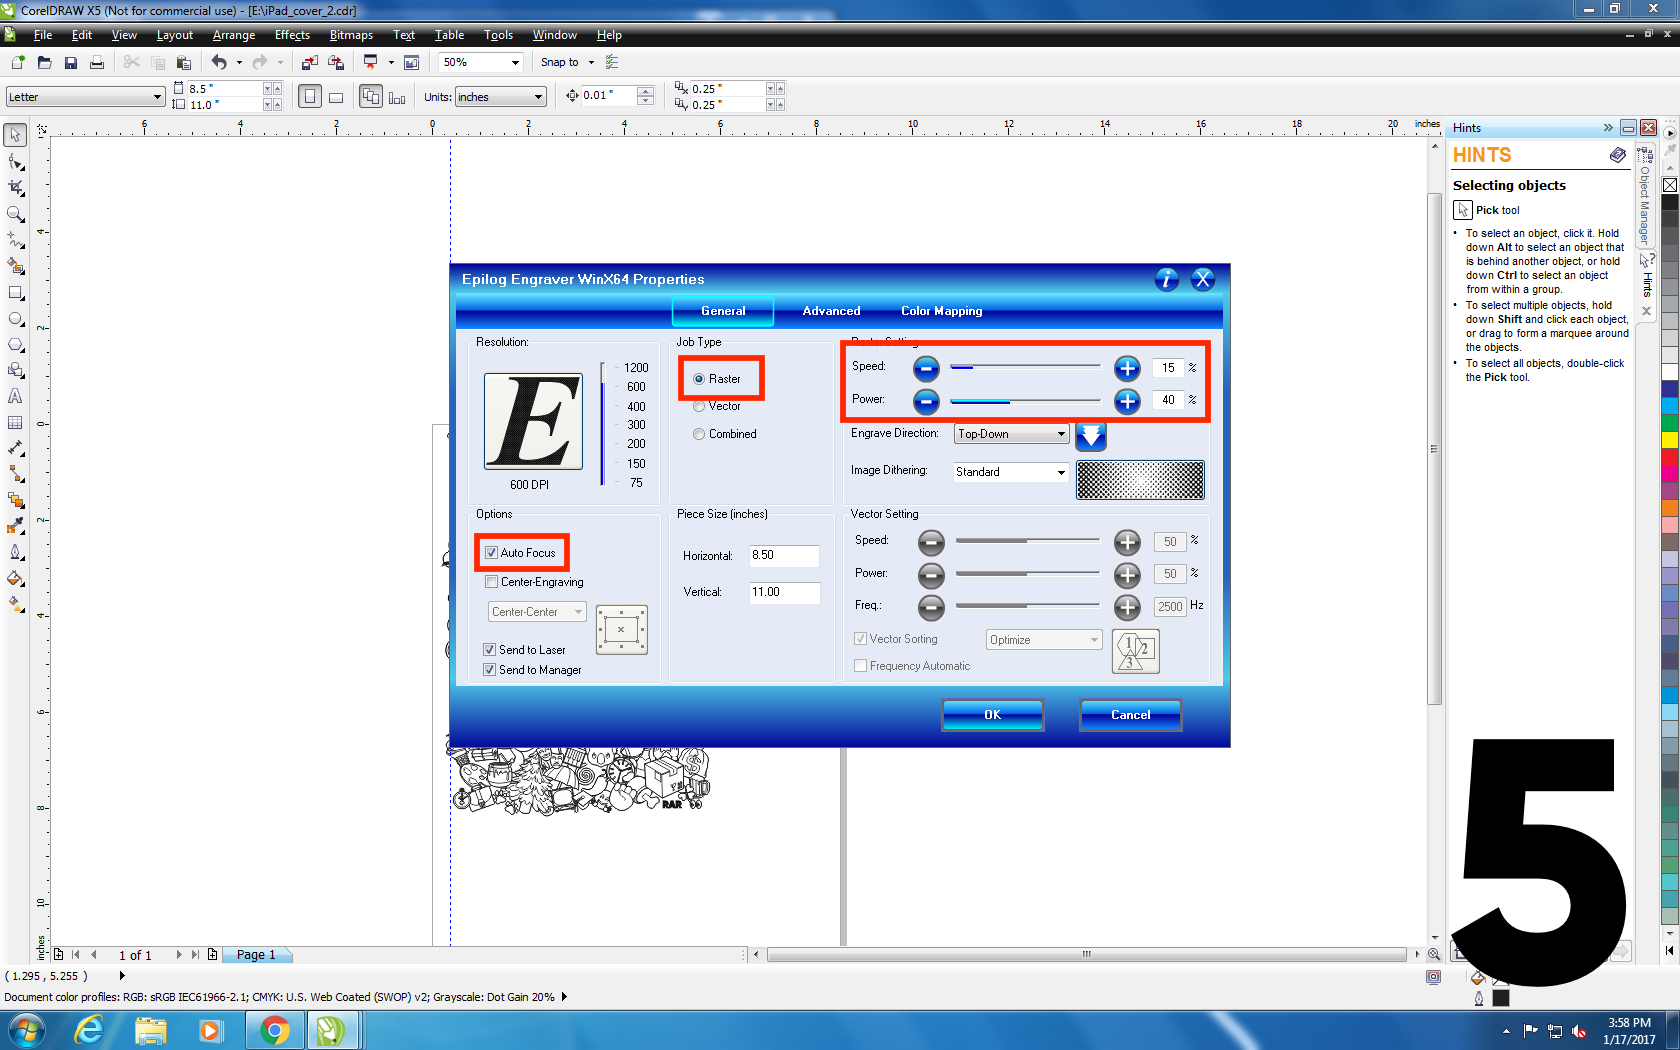
Task: Select the Text tool
Action: pos(15,396)
